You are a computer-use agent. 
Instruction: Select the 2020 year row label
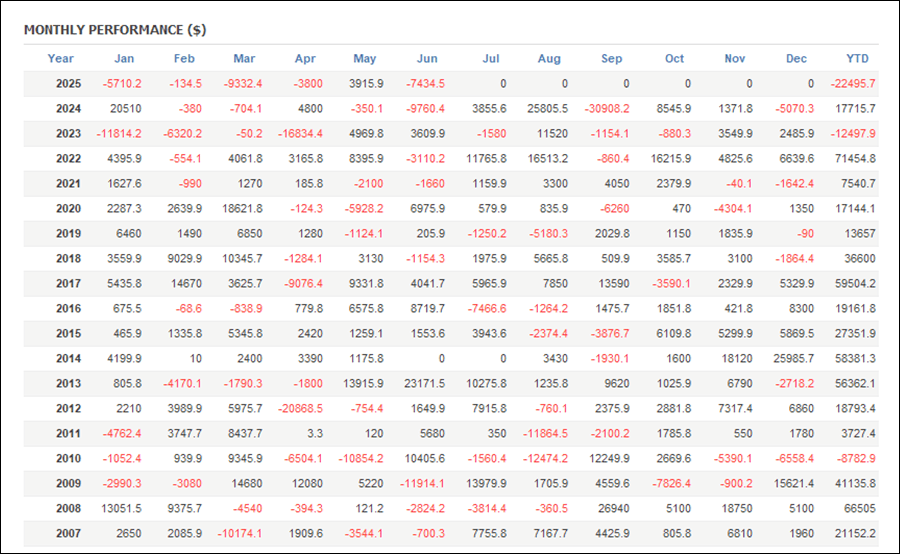click(68, 208)
